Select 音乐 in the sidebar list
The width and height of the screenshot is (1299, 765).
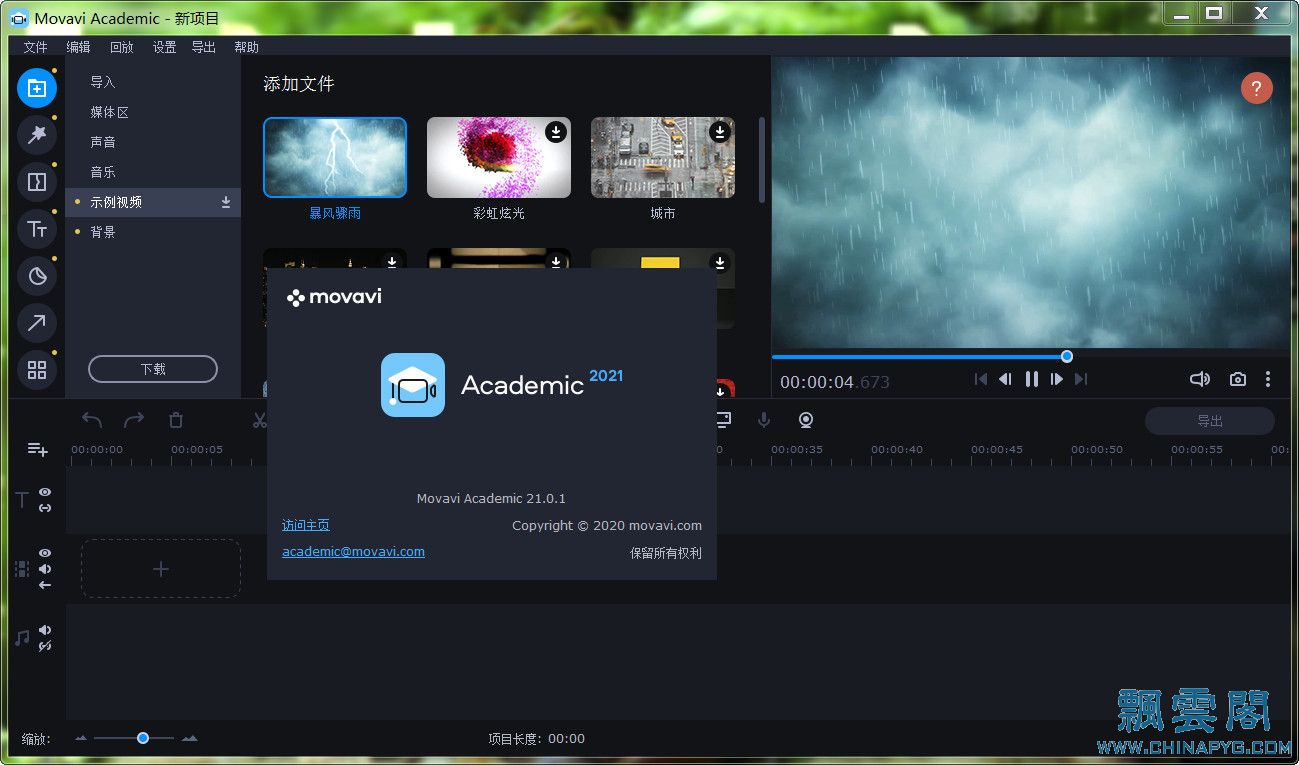point(153,172)
